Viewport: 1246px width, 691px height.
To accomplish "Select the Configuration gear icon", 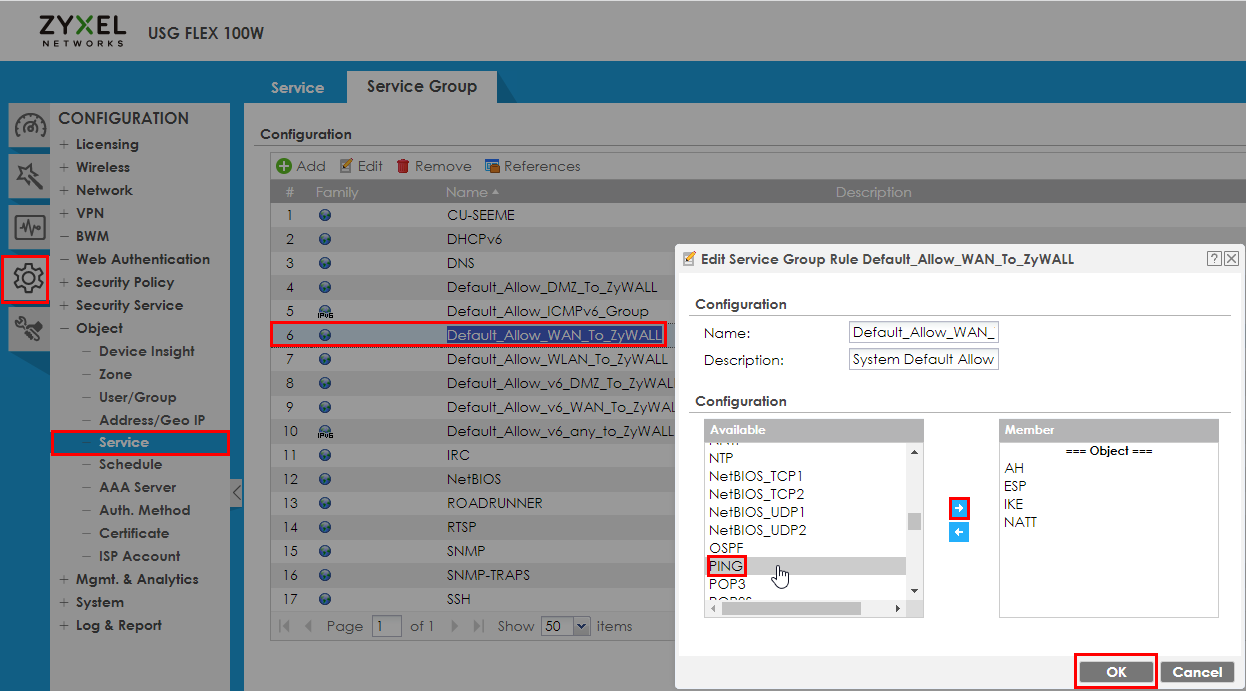I will coord(29,279).
